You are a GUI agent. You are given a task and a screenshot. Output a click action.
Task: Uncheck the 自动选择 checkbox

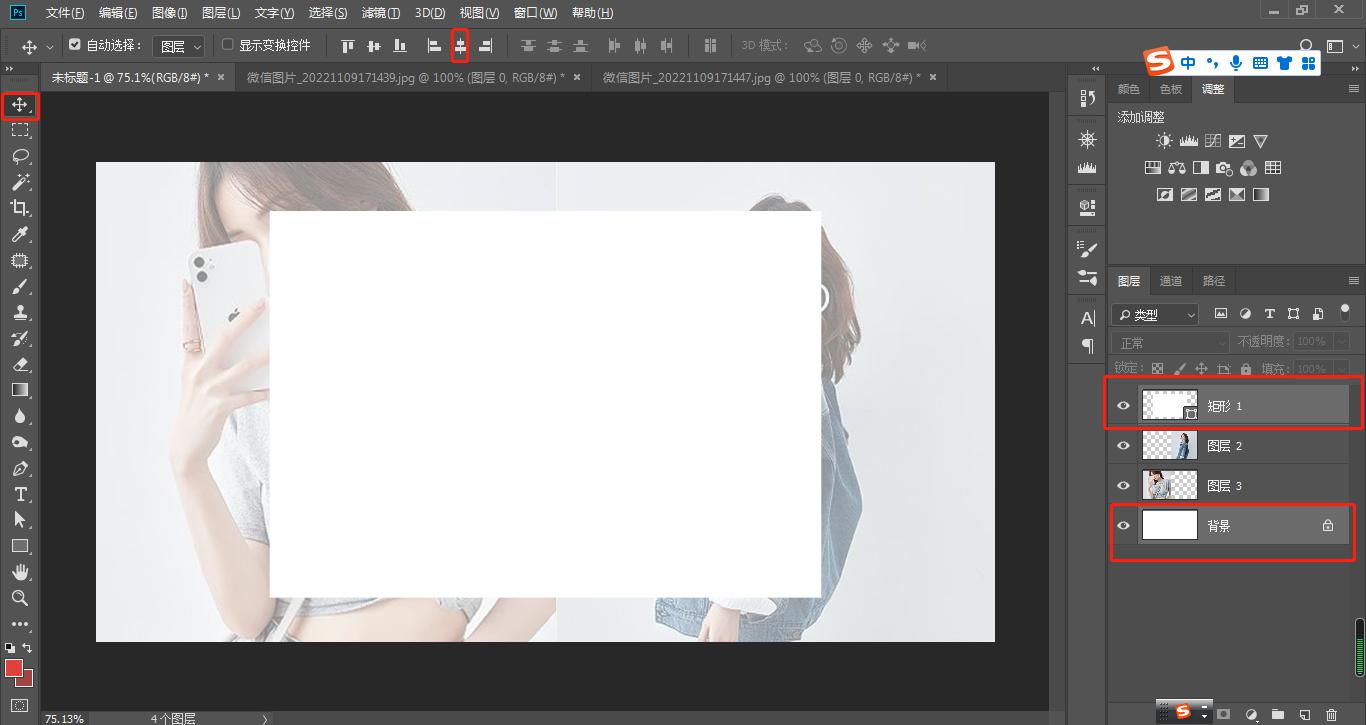75,45
